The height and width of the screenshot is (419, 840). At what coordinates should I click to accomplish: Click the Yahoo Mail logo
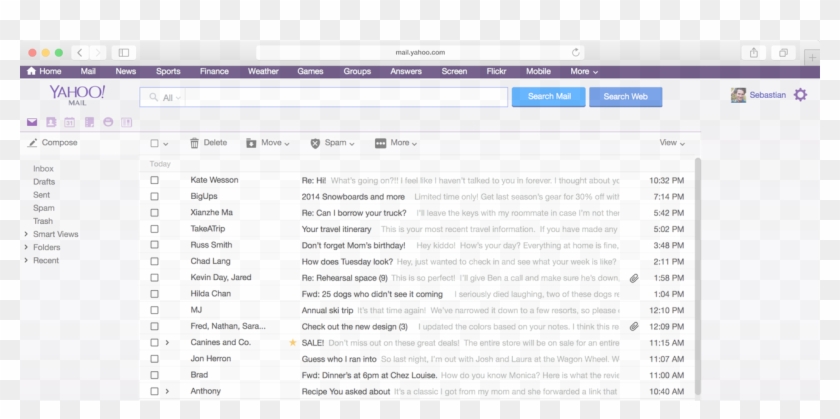click(77, 95)
